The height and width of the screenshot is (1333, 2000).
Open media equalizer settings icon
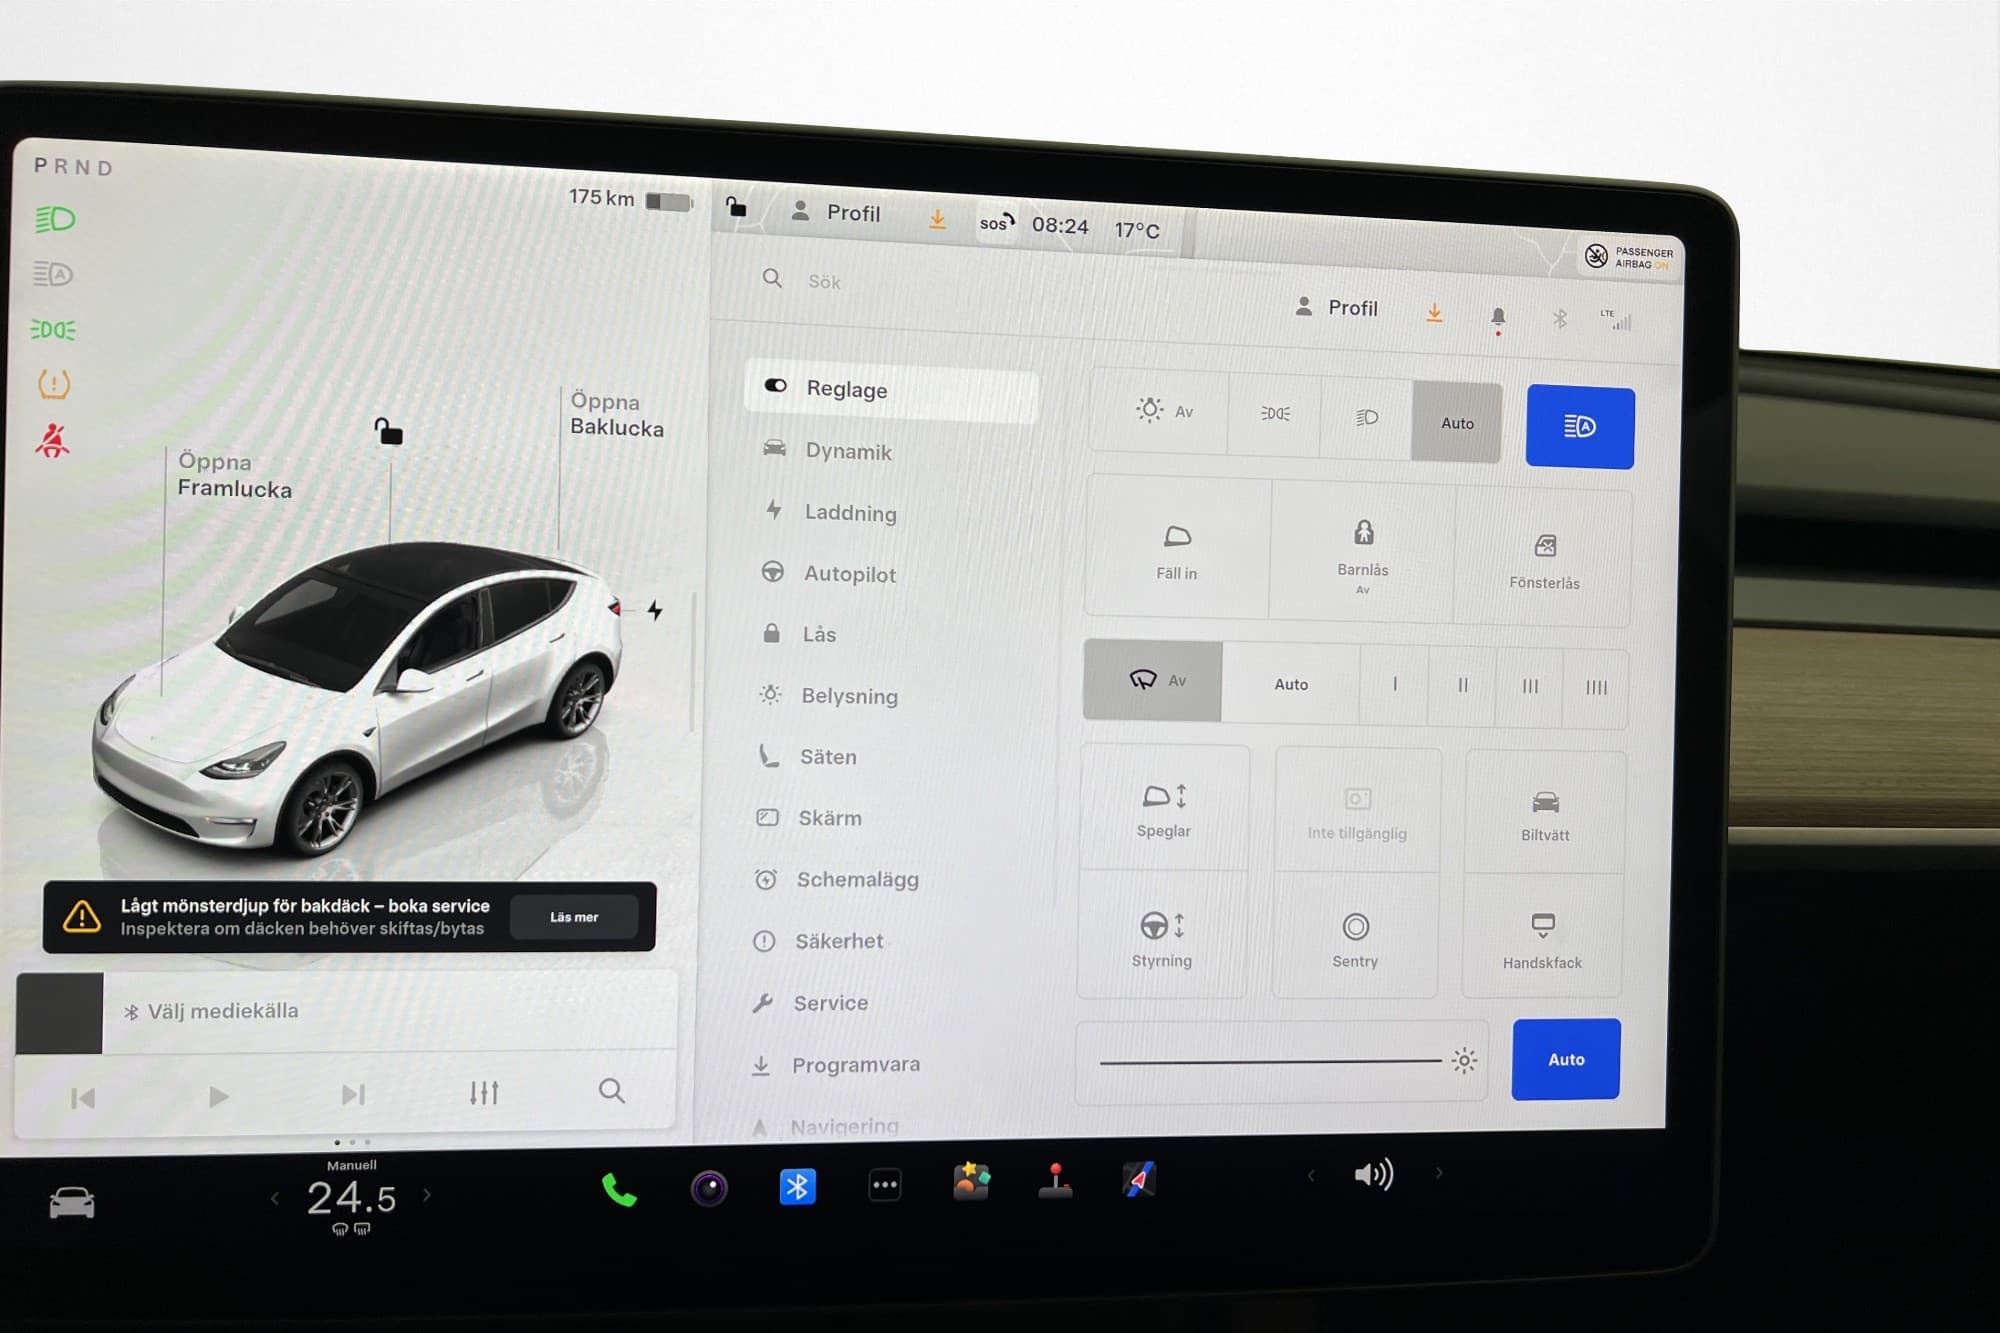coord(484,1093)
